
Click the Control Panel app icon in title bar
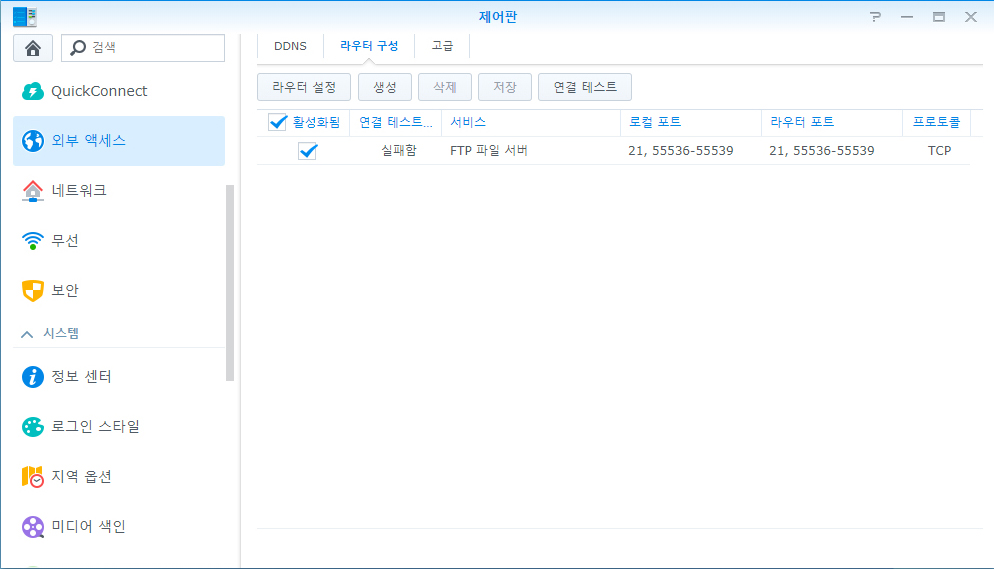pyautogui.click(x=25, y=16)
